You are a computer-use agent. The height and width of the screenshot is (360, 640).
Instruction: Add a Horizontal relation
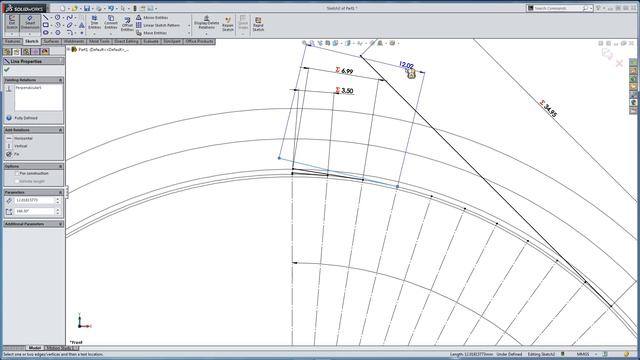coord(19,138)
